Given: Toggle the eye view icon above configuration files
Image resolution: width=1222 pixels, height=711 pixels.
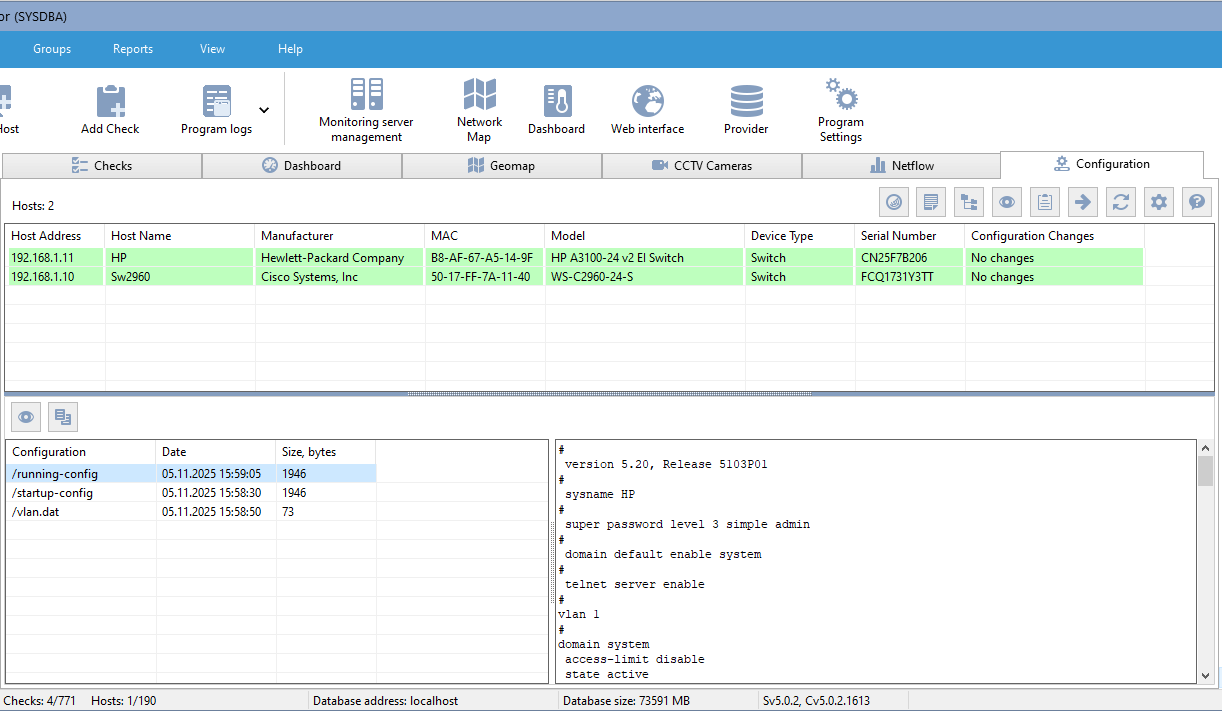Looking at the screenshot, I should point(25,416).
